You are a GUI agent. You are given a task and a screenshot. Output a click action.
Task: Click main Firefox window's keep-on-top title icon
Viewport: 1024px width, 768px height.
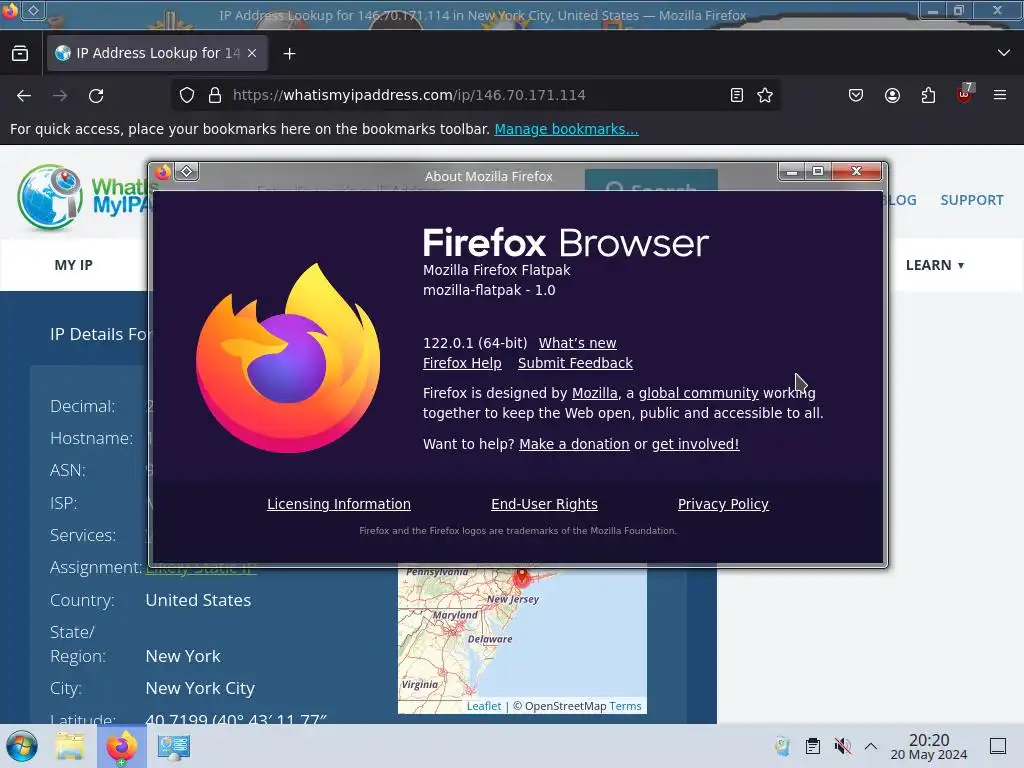click(33, 10)
